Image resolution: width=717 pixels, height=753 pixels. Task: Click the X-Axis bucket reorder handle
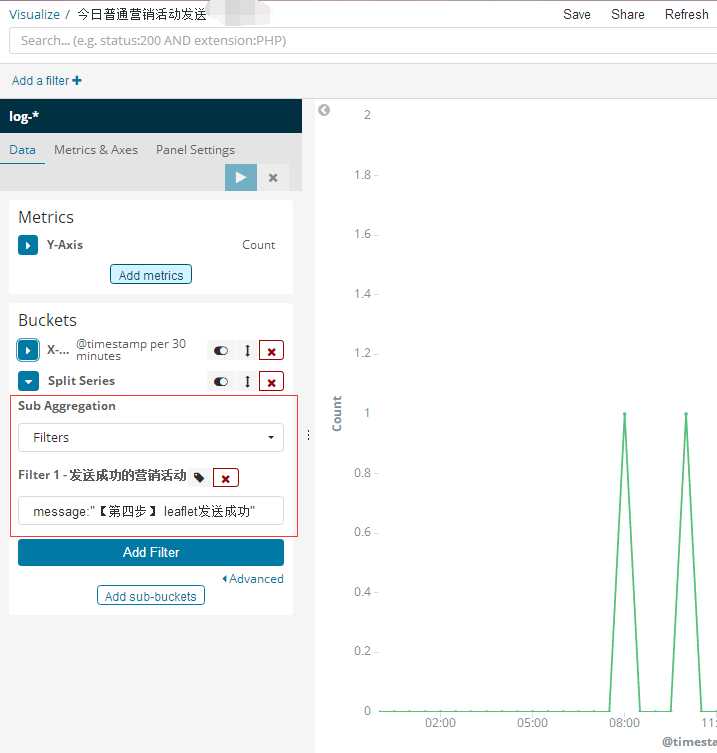click(247, 351)
